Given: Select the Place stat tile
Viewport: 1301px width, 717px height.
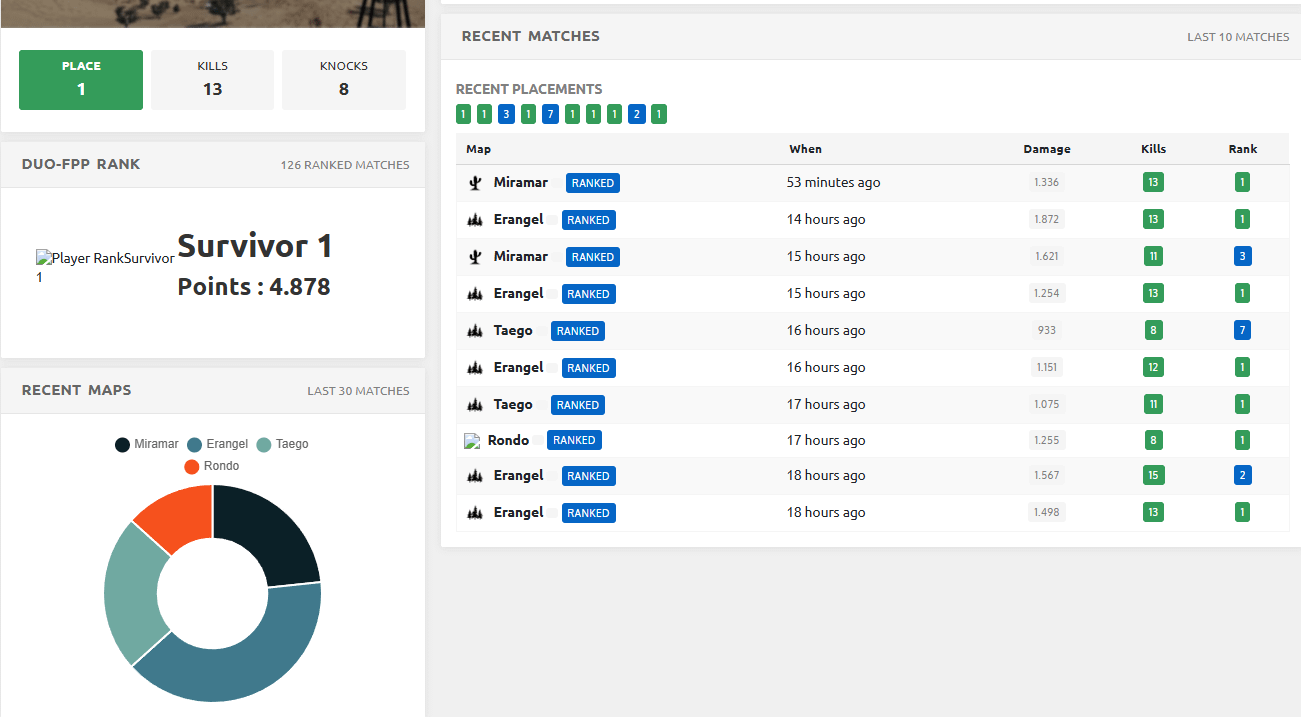Looking at the screenshot, I should (x=81, y=79).
